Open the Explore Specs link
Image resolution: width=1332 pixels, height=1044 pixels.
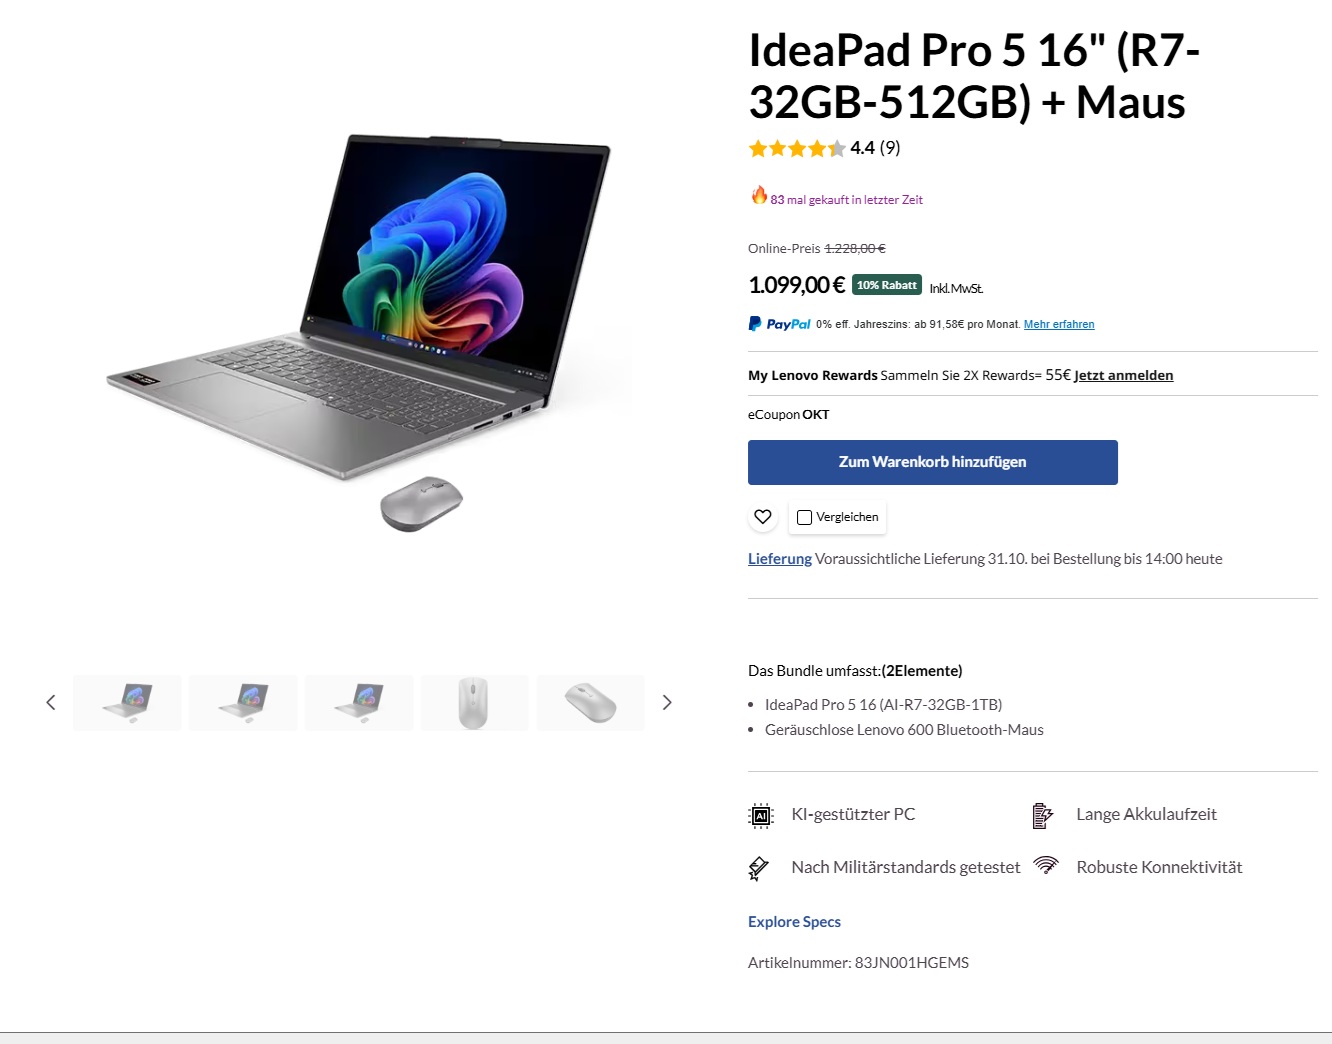click(x=794, y=922)
